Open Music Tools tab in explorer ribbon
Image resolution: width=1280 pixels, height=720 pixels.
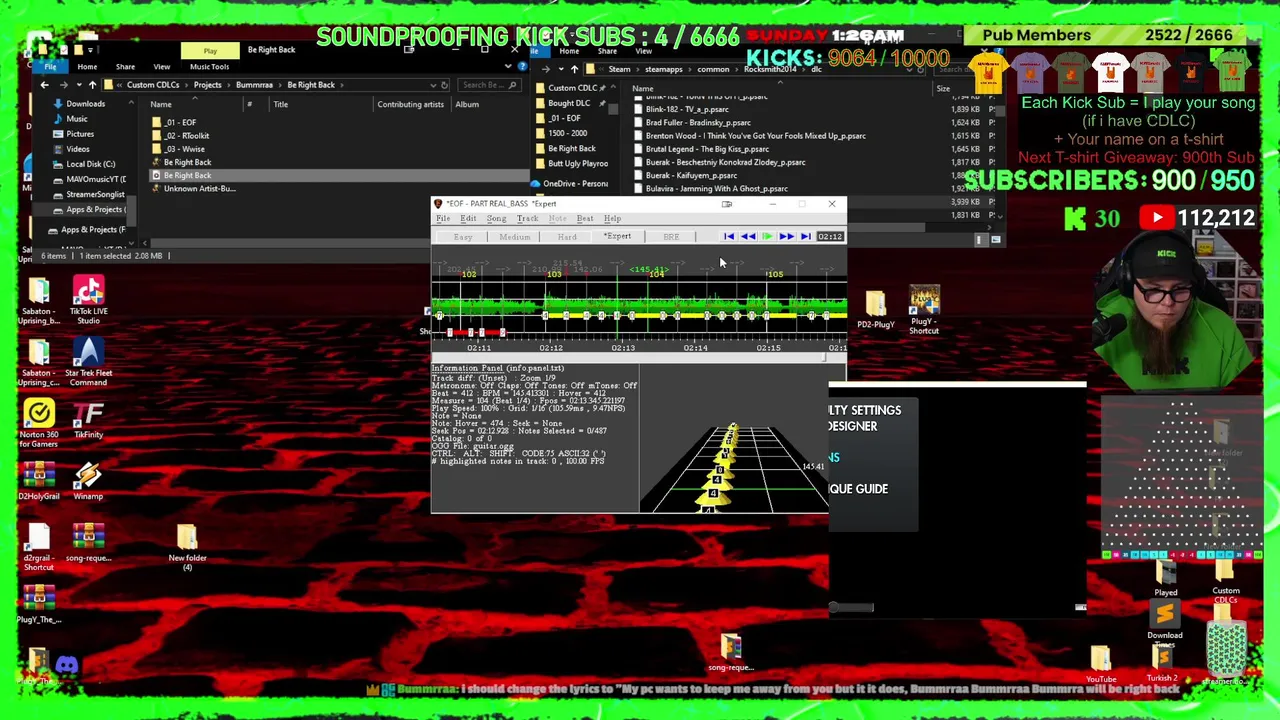209,67
